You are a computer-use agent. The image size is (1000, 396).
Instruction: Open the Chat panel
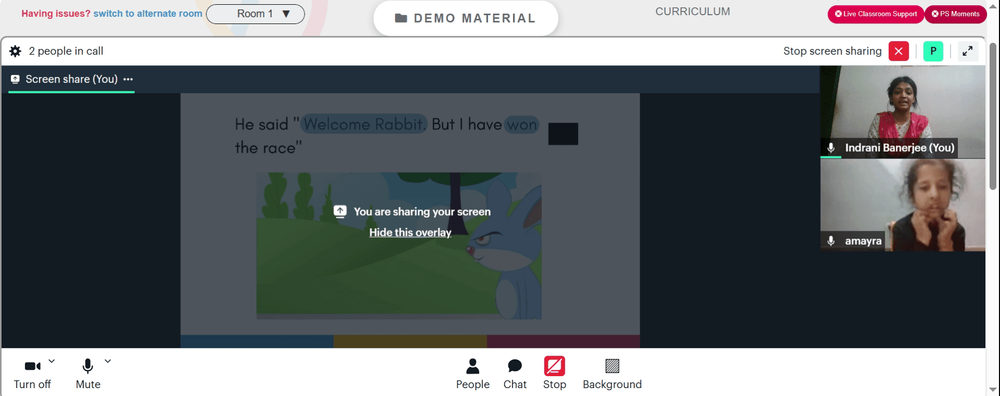515,374
